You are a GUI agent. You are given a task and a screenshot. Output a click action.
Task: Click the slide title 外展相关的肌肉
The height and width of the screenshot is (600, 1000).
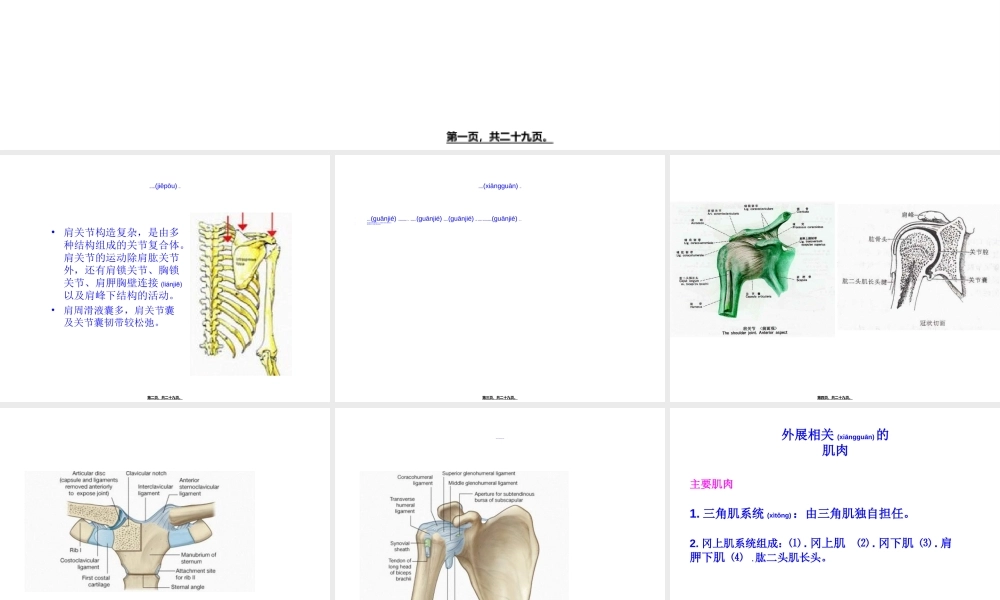pyautogui.click(x=834, y=443)
